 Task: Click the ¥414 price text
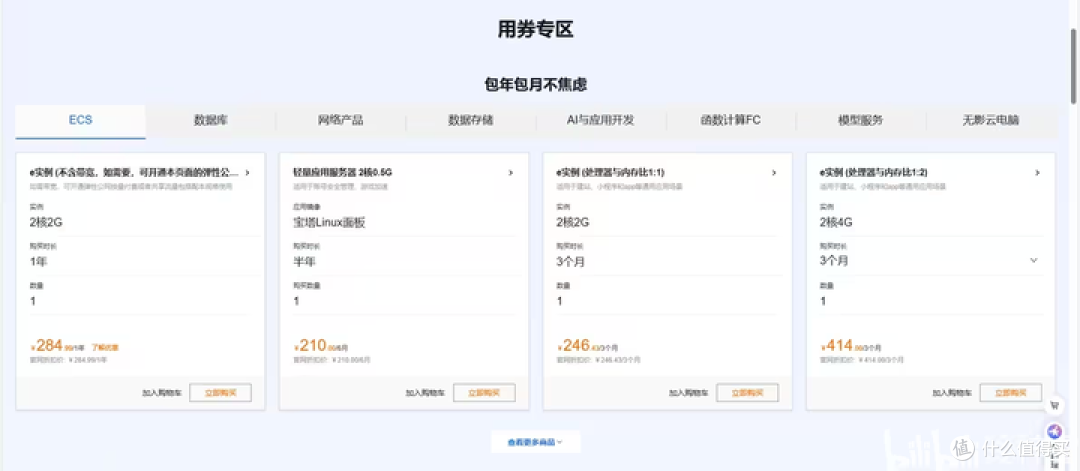(851, 346)
